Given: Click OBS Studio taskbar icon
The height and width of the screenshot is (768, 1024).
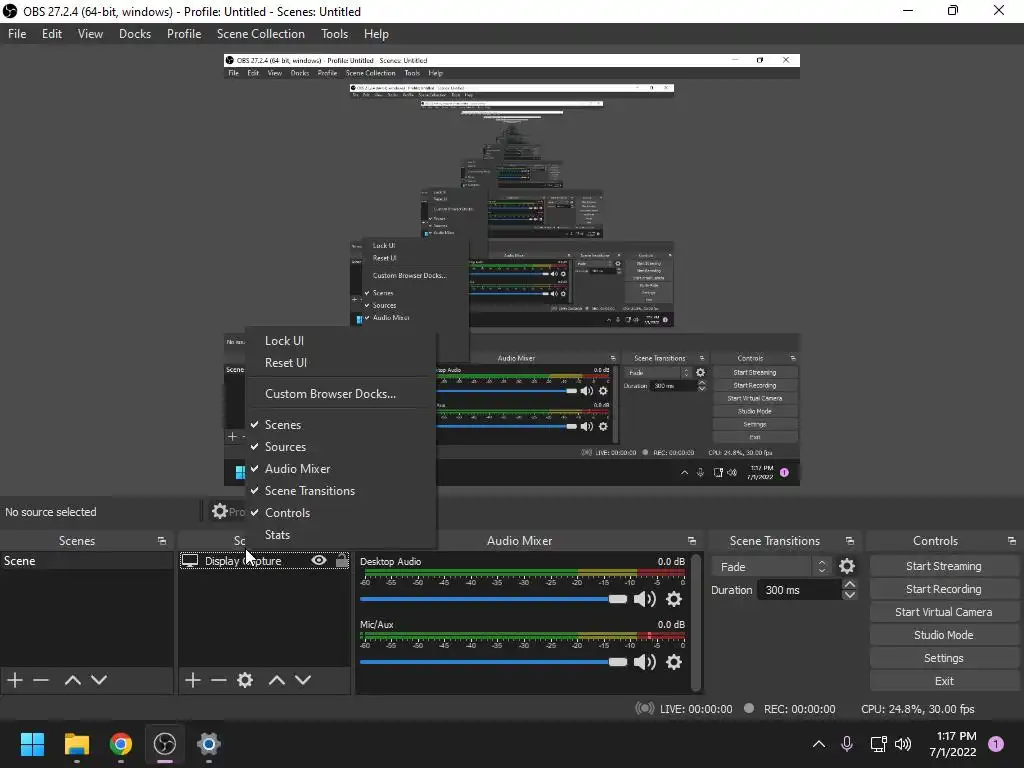Looking at the screenshot, I should [x=165, y=744].
